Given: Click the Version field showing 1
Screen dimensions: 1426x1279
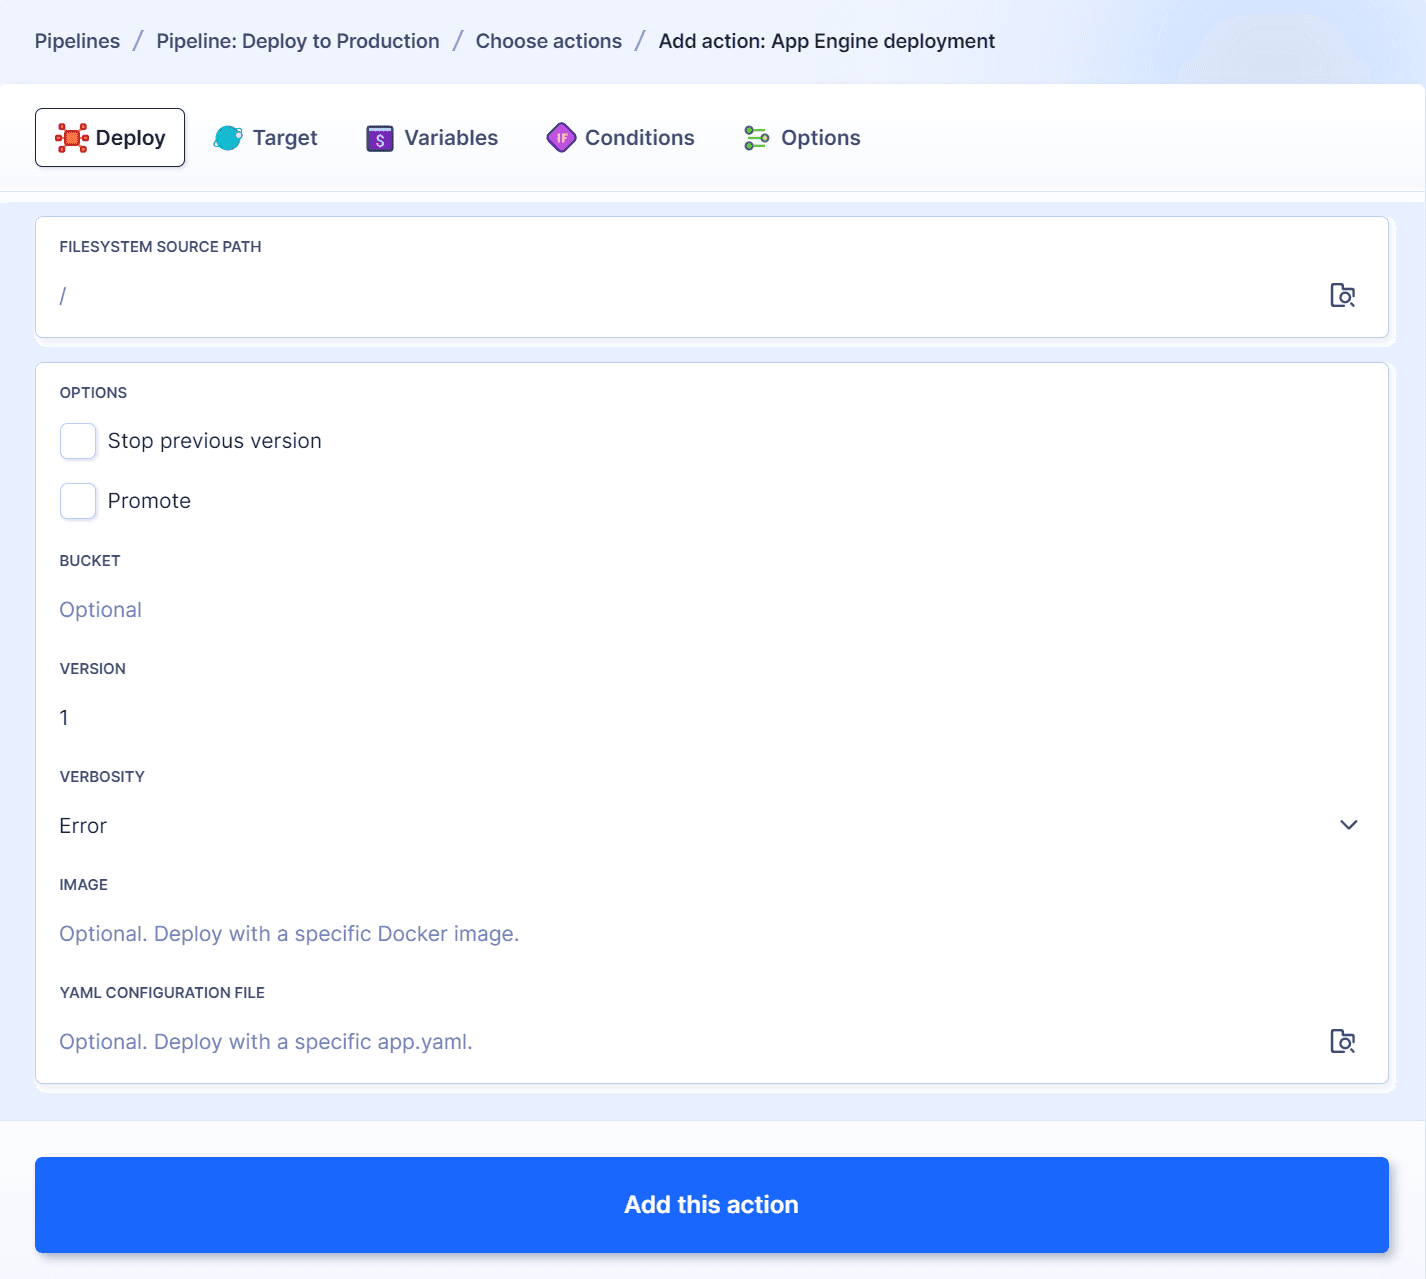Looking at the screenshot, I should point(400,717).
